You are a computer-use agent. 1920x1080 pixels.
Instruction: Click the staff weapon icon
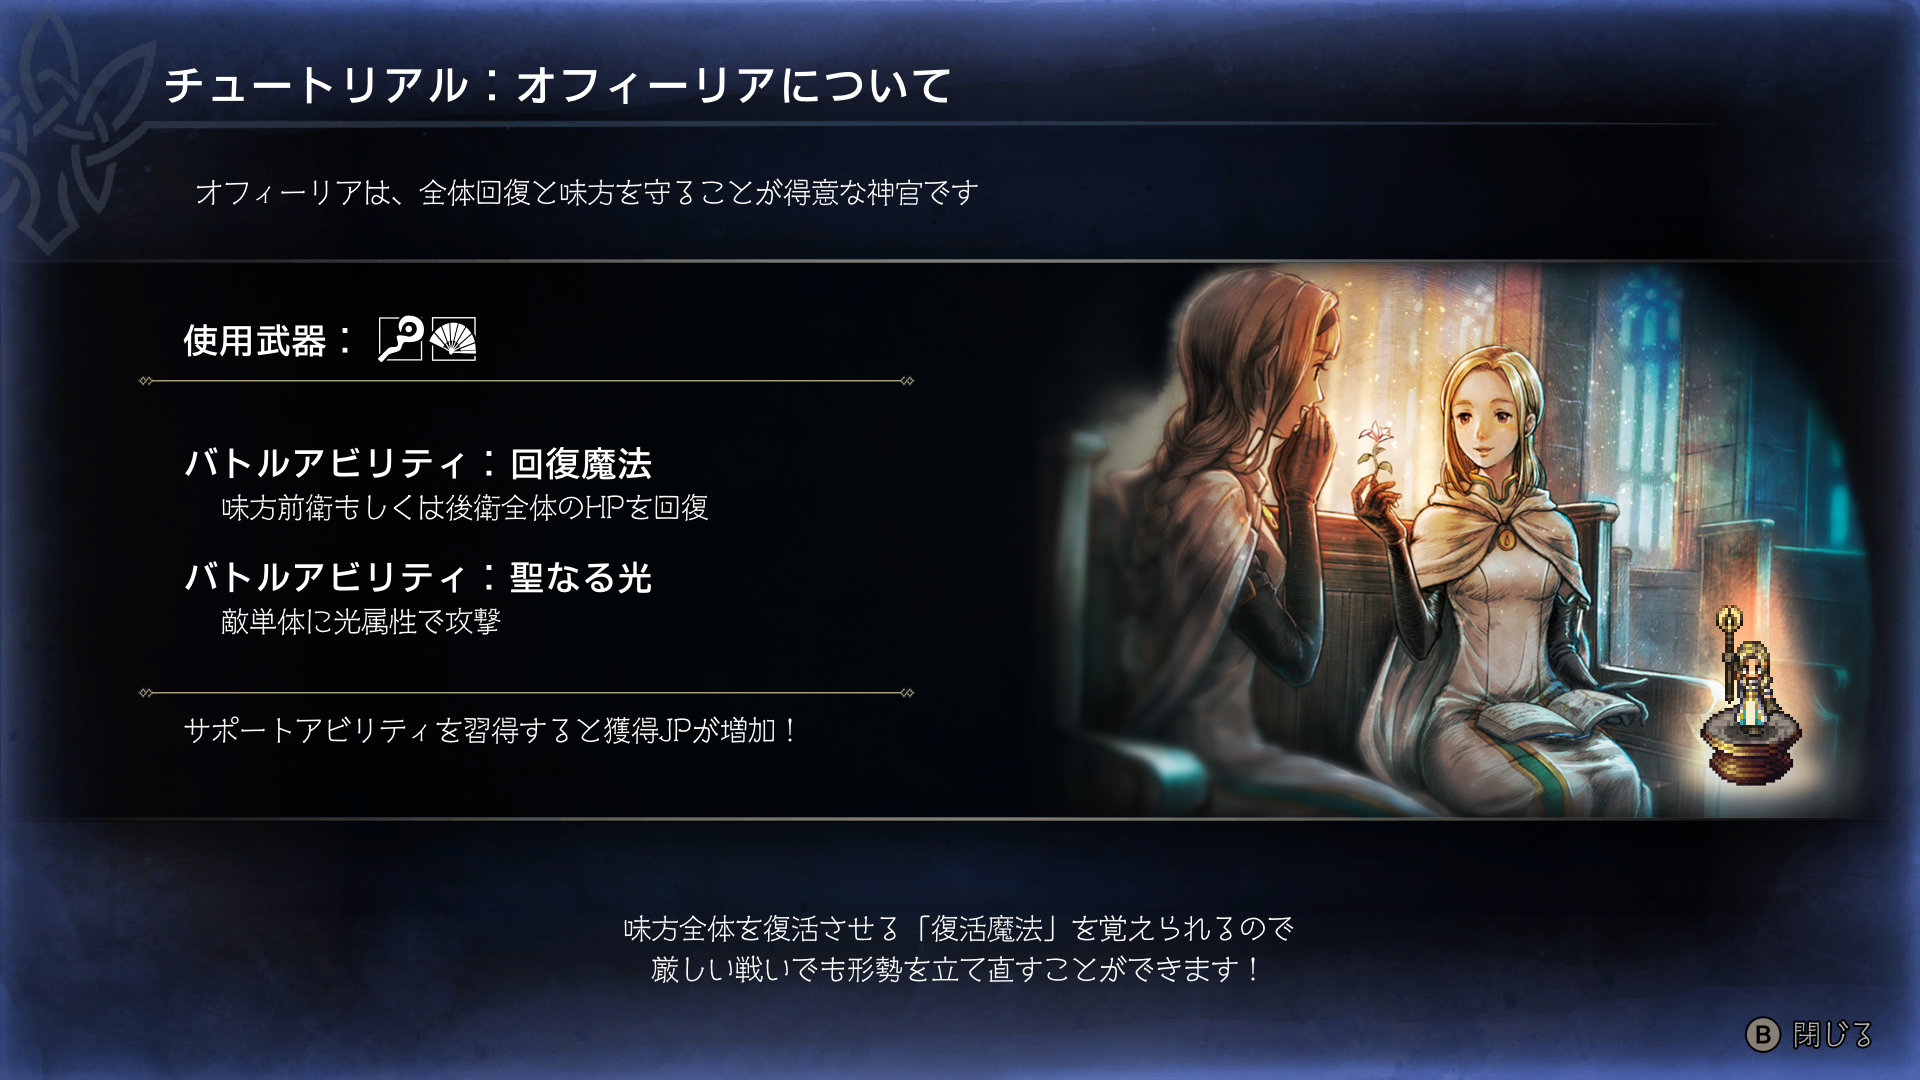tap(400, 339)
